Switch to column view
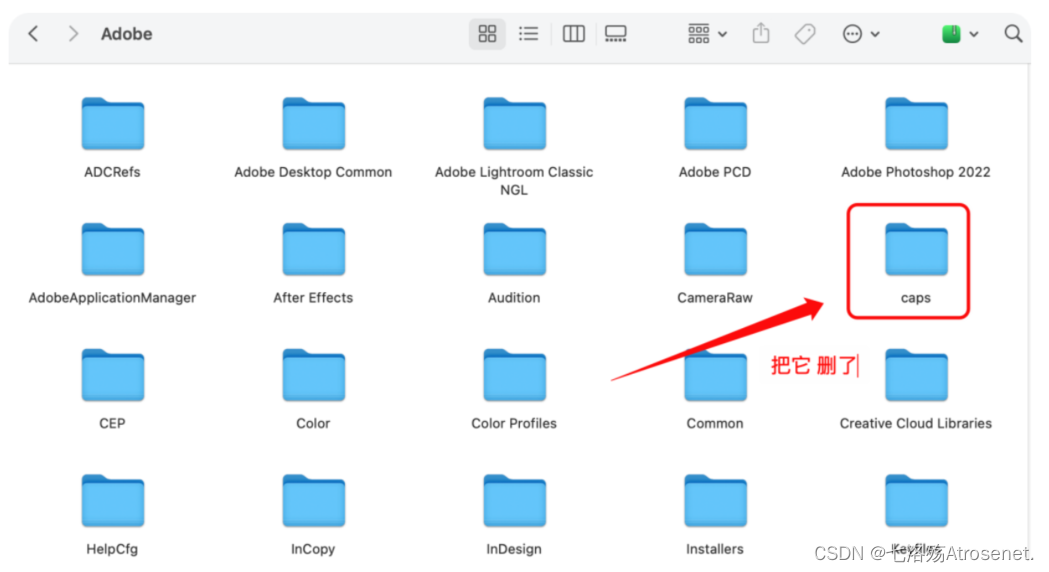Viewport: 1049px width, 572px height. click(573, 33)
